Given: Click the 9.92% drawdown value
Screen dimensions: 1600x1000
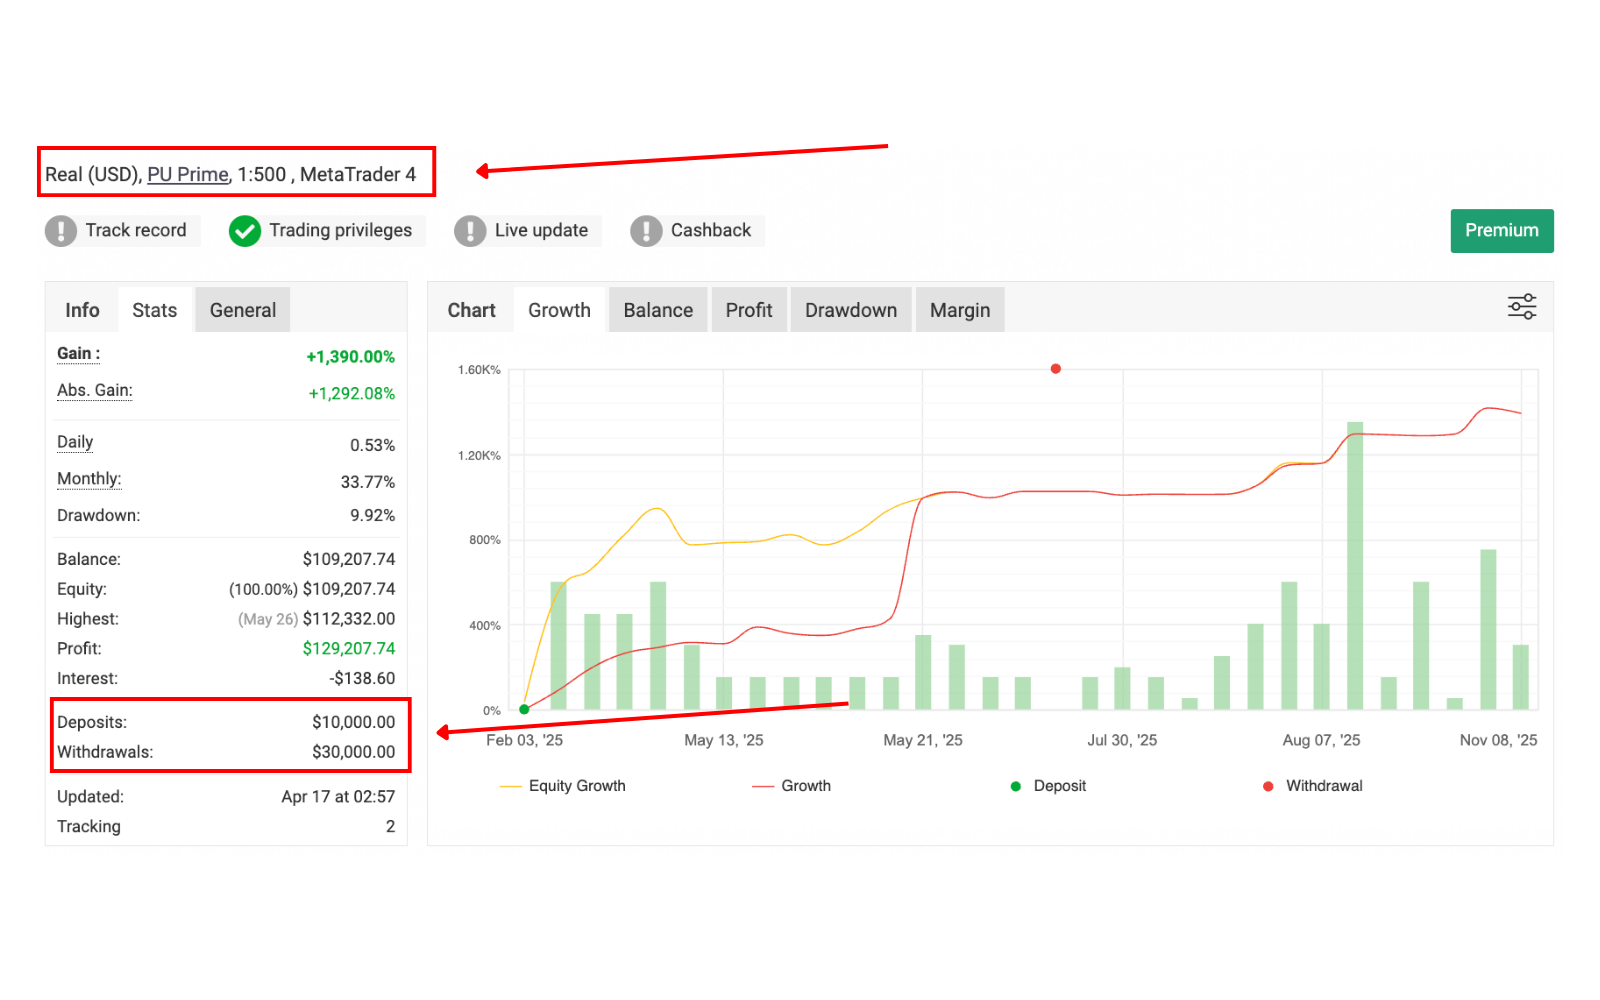Looking at the screenshot, I should pyautogui.click(x=372, y=516).
